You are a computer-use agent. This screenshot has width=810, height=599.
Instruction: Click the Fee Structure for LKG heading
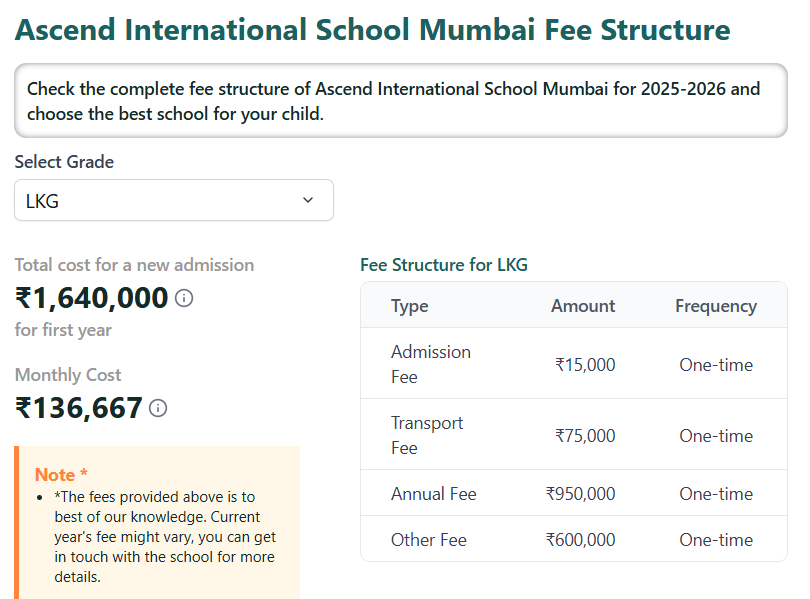[443, 265]
